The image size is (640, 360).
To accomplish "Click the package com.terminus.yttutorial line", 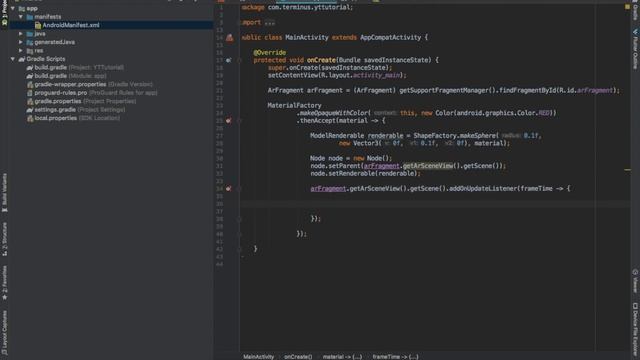I will coord(297,7).
